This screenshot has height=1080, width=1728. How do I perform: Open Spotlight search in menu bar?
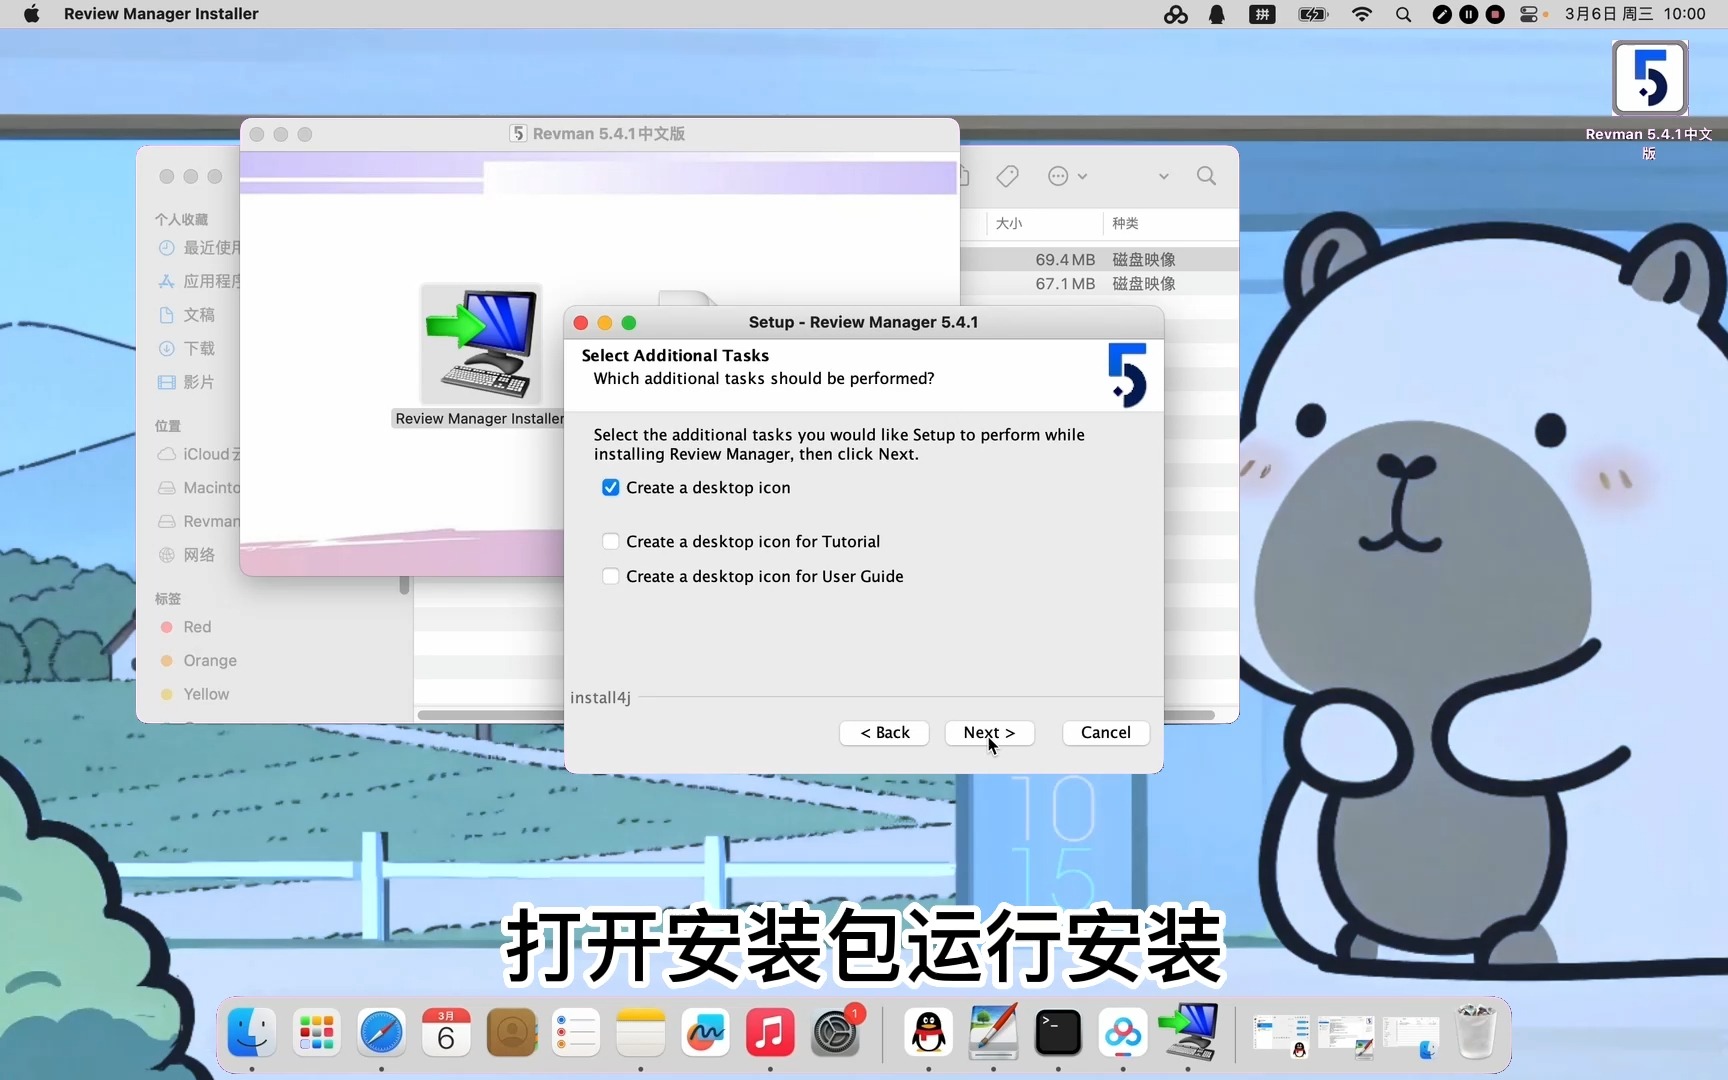point(1403,14)
